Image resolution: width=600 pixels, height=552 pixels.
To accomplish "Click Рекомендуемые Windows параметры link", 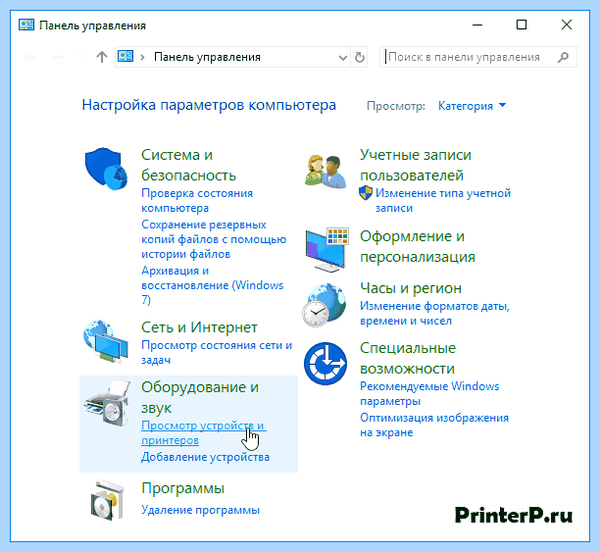I will (x=429, y=394).
